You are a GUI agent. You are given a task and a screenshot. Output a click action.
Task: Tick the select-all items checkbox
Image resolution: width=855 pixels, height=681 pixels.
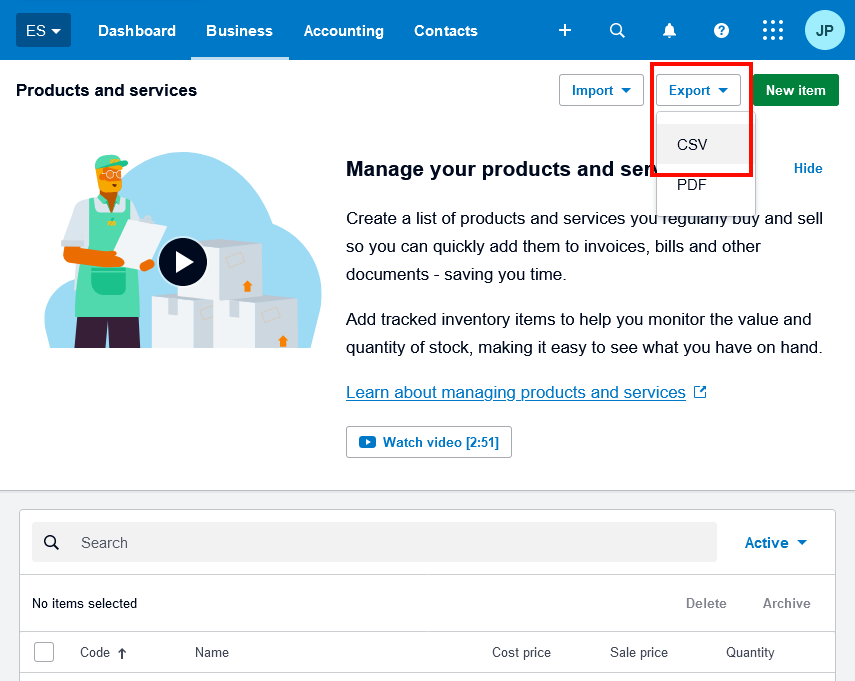coord(44,651)
